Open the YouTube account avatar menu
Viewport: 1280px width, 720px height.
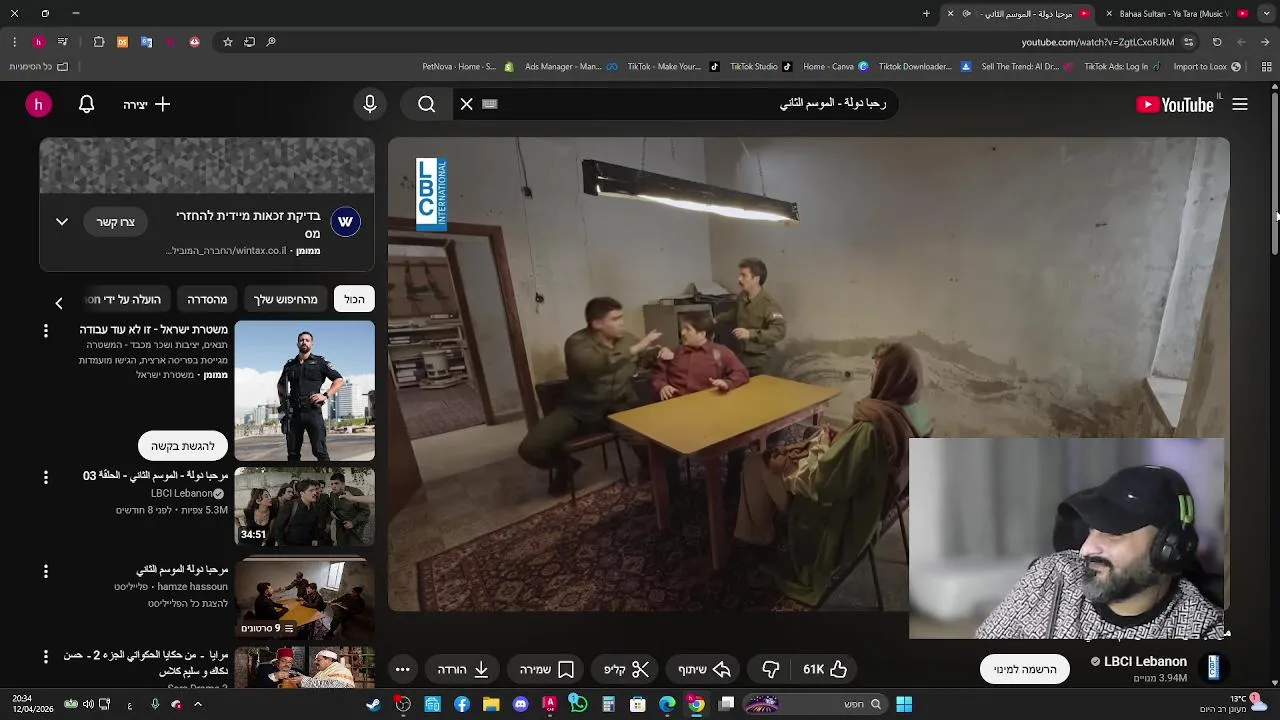38,104
